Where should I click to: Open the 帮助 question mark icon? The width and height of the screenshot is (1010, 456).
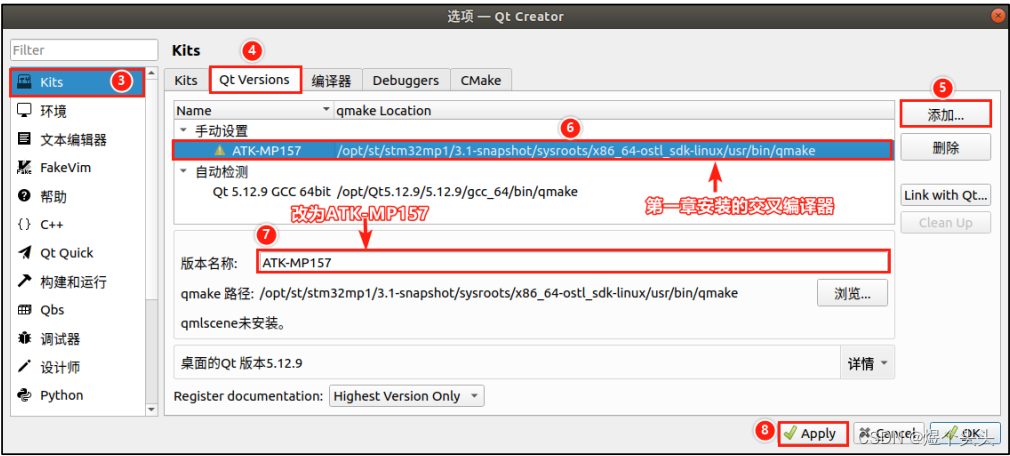click(x=24, y=196)
